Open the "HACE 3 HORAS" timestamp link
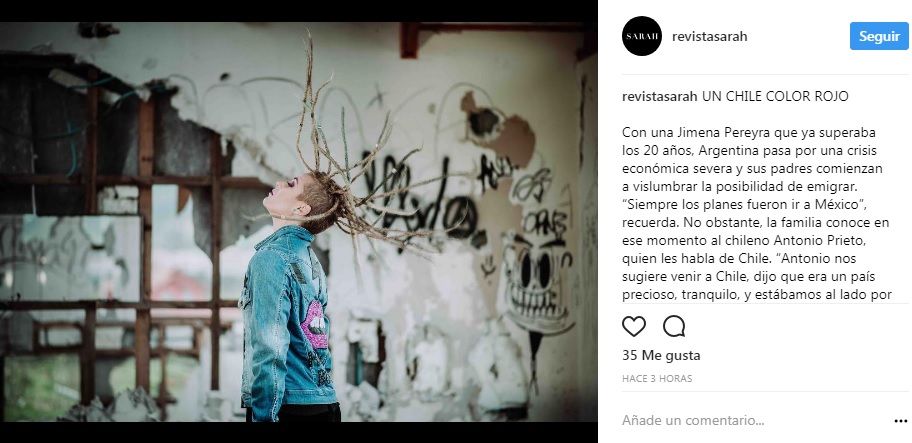 pyautogui.click(x=657, y=379)
